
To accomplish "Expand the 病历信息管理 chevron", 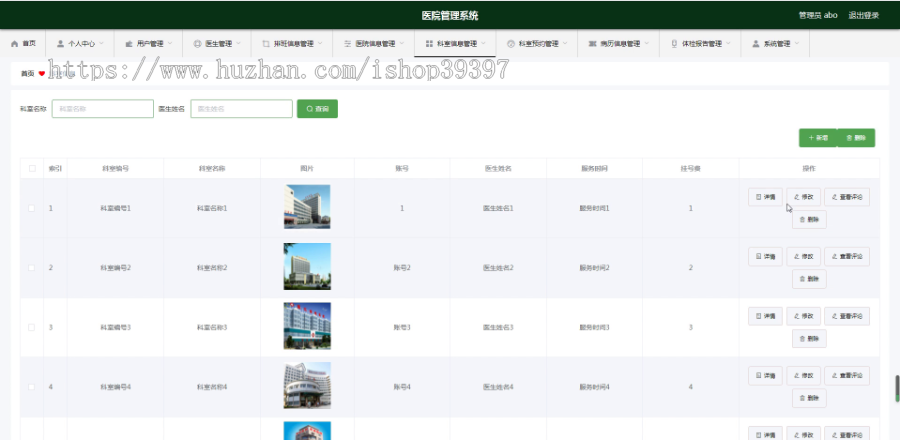I will click(x=646, y=44).
